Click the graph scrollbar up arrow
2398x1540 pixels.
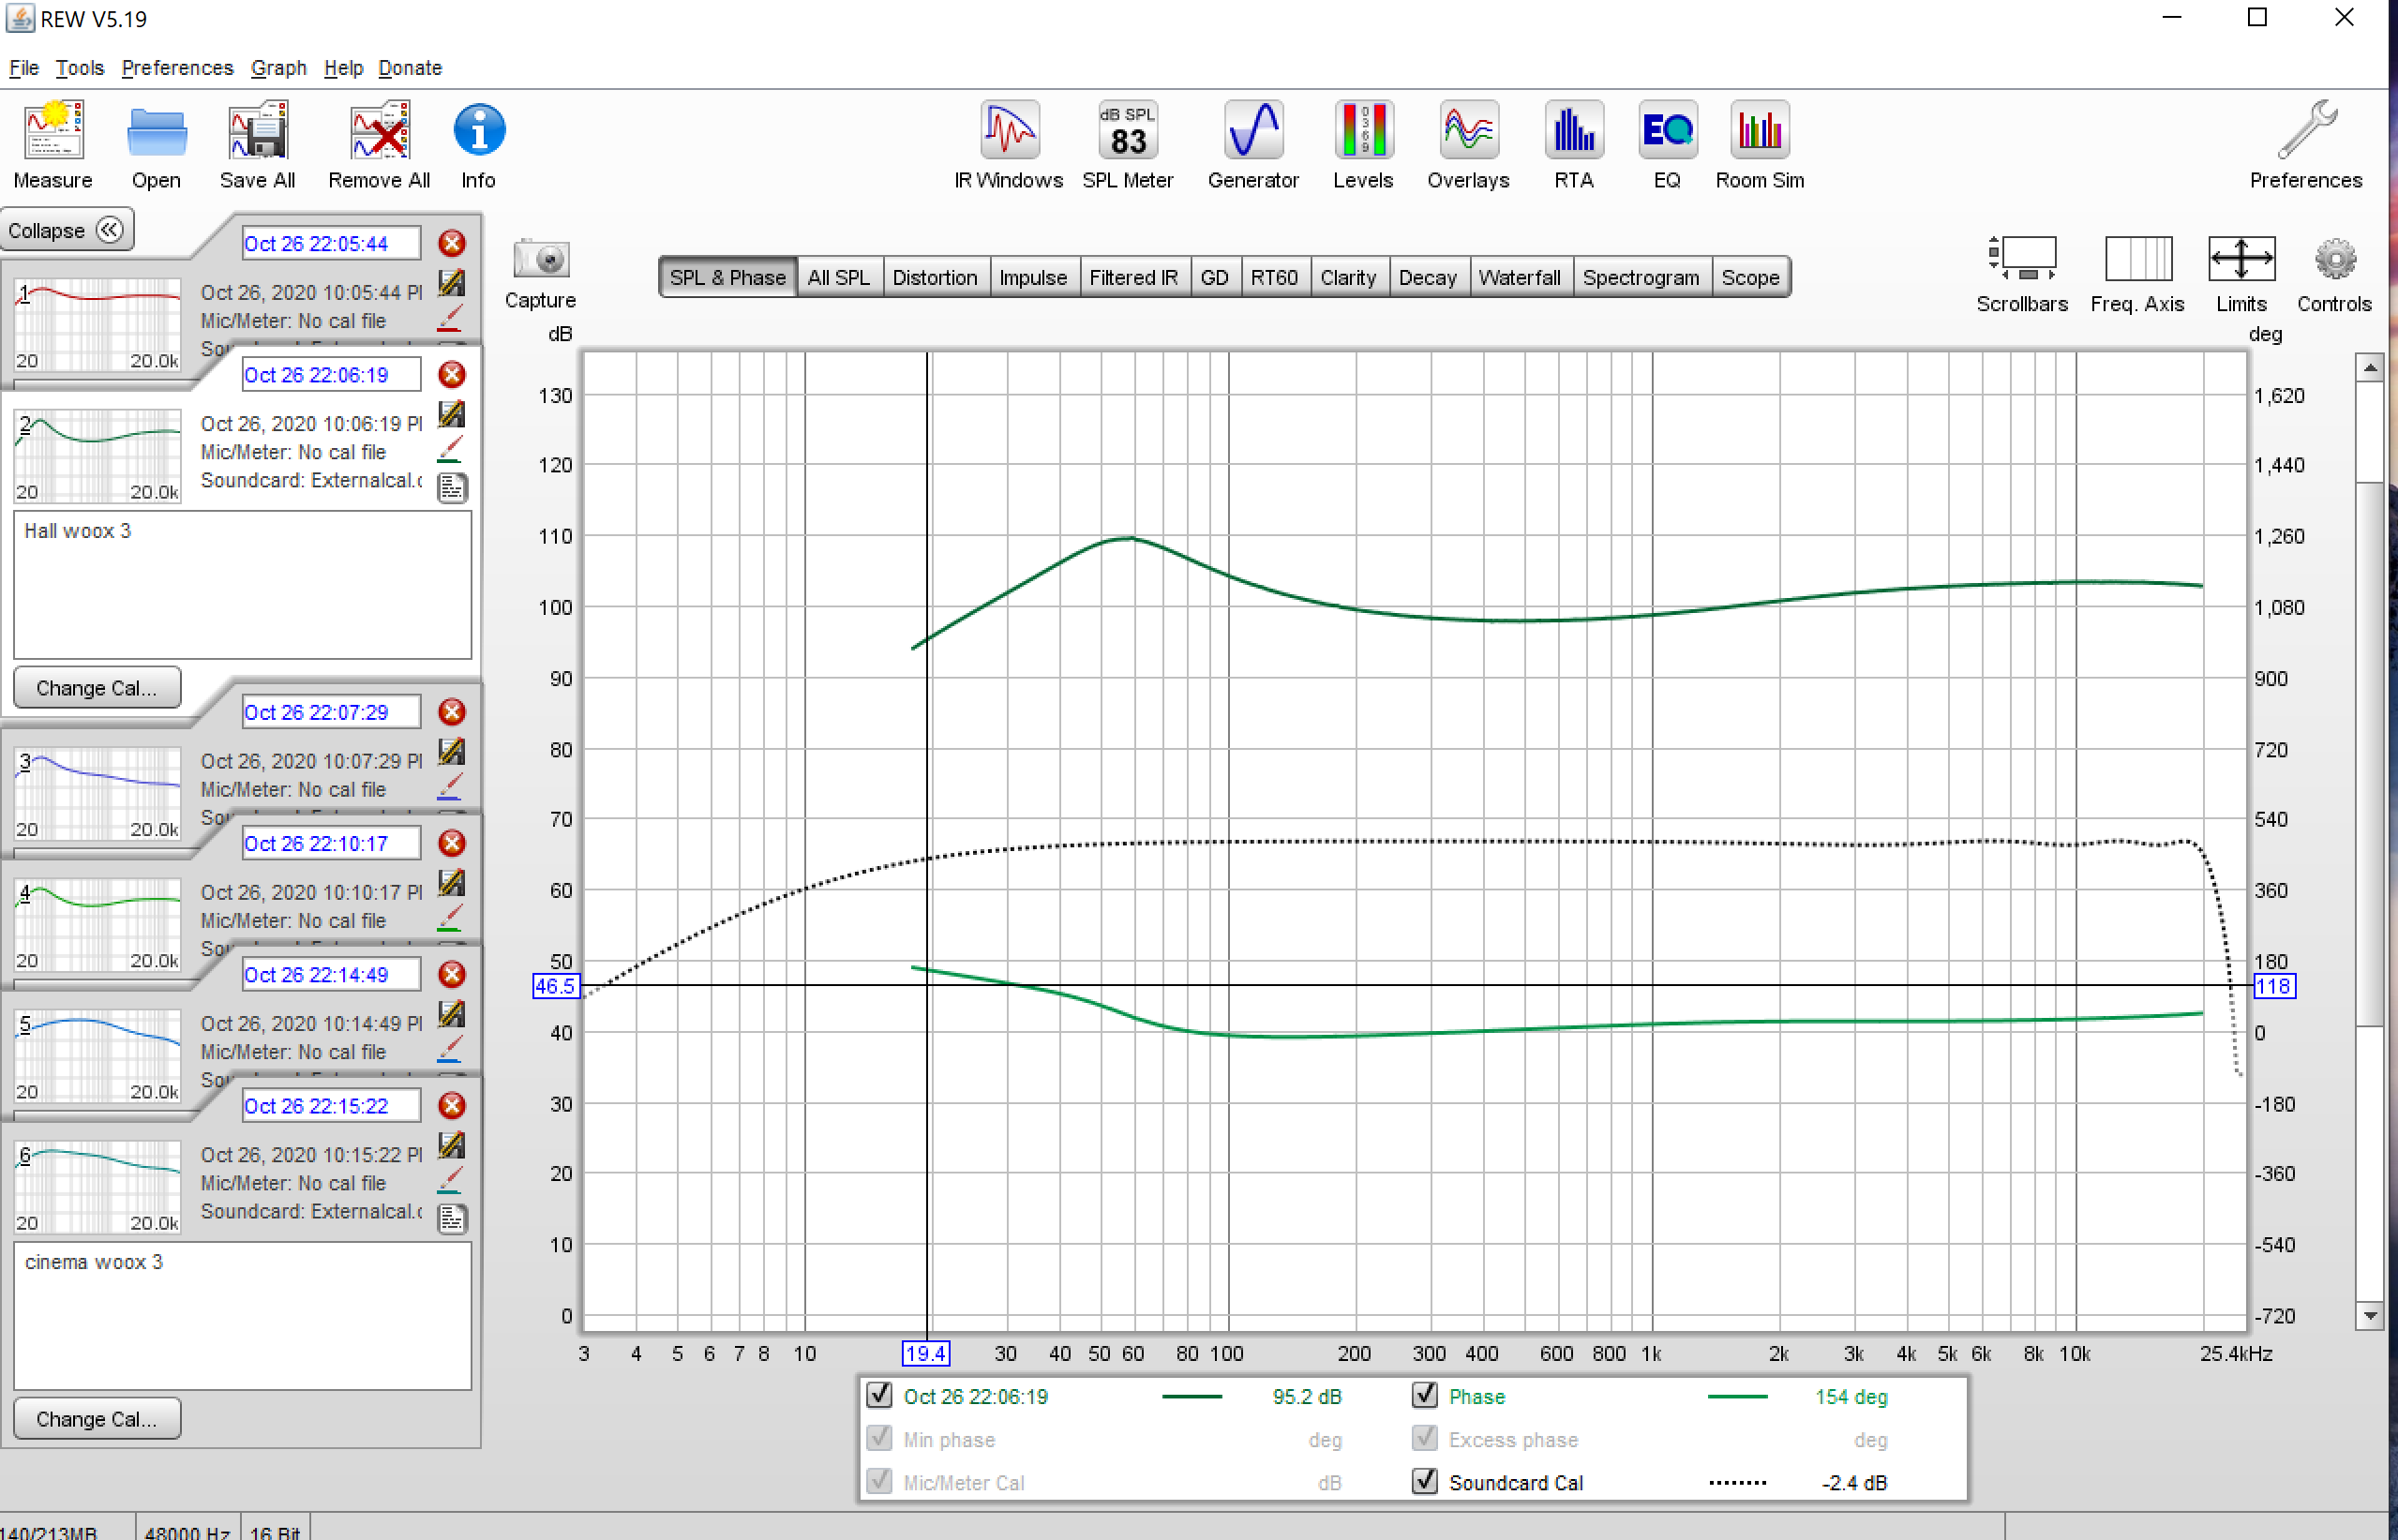2370,367
